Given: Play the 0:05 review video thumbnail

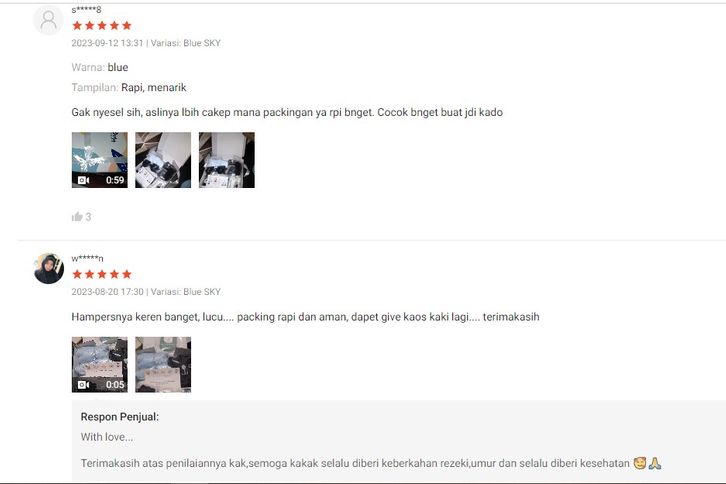Looking at the screenshot, I should 100,365.
